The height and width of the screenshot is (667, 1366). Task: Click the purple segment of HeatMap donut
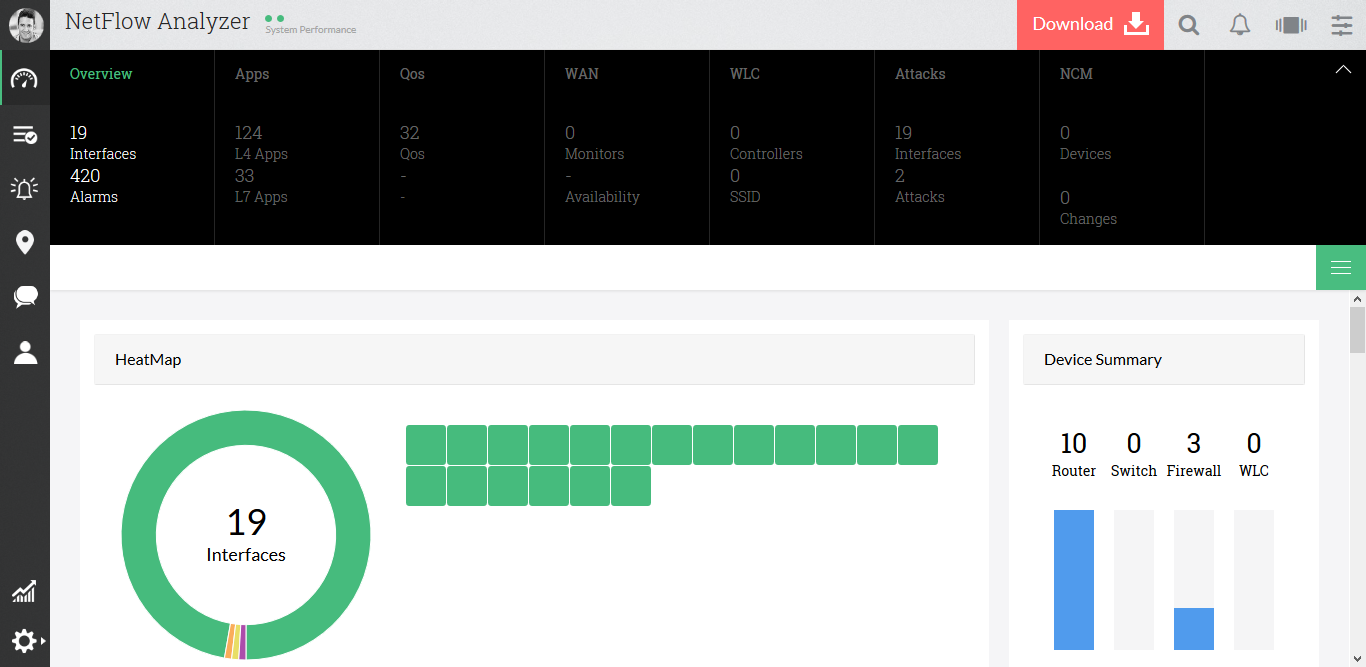click(x=243, y=642)
